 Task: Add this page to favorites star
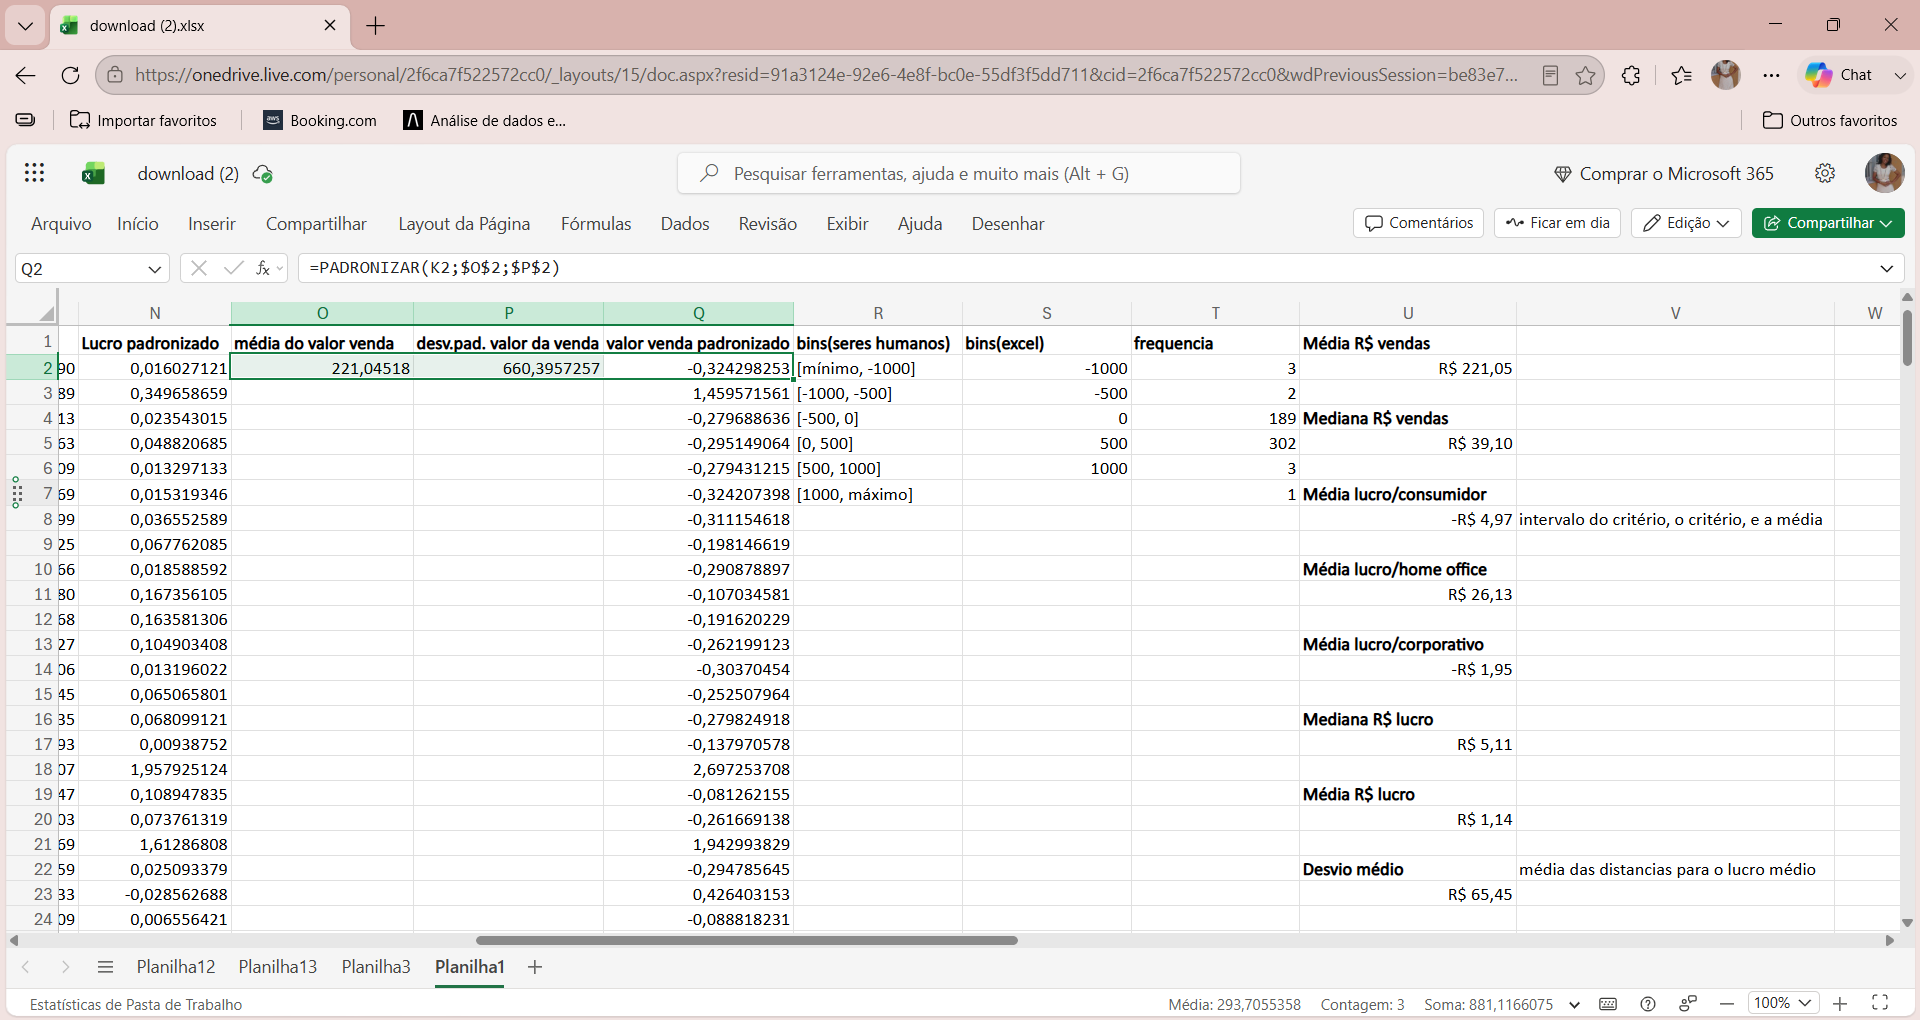click(1585, 75)
